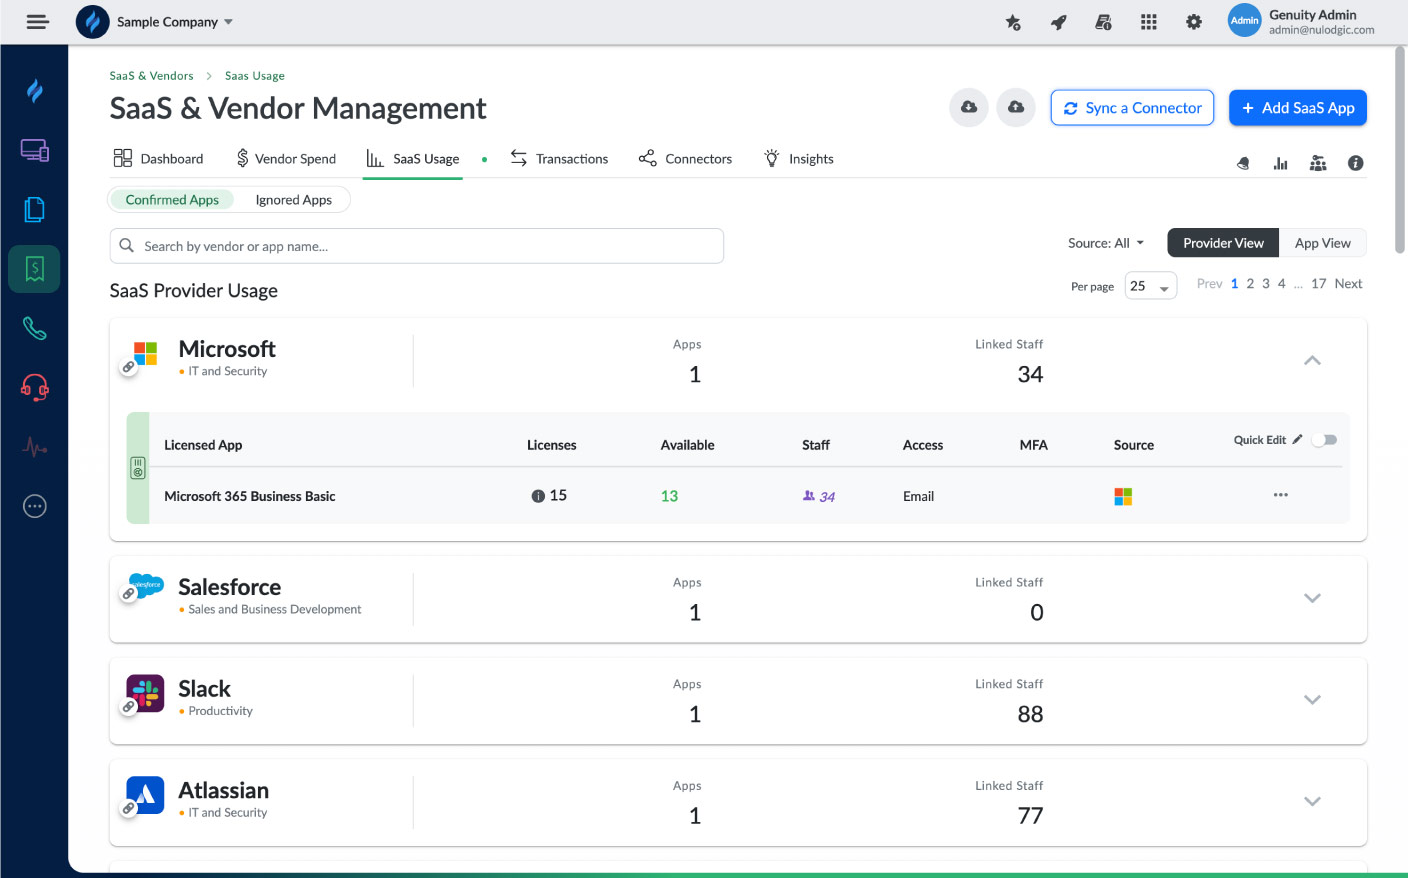The width and height of the screenshot is (1408, 878).
Task: Open the Dashboard tab
Action: point(158,159)
